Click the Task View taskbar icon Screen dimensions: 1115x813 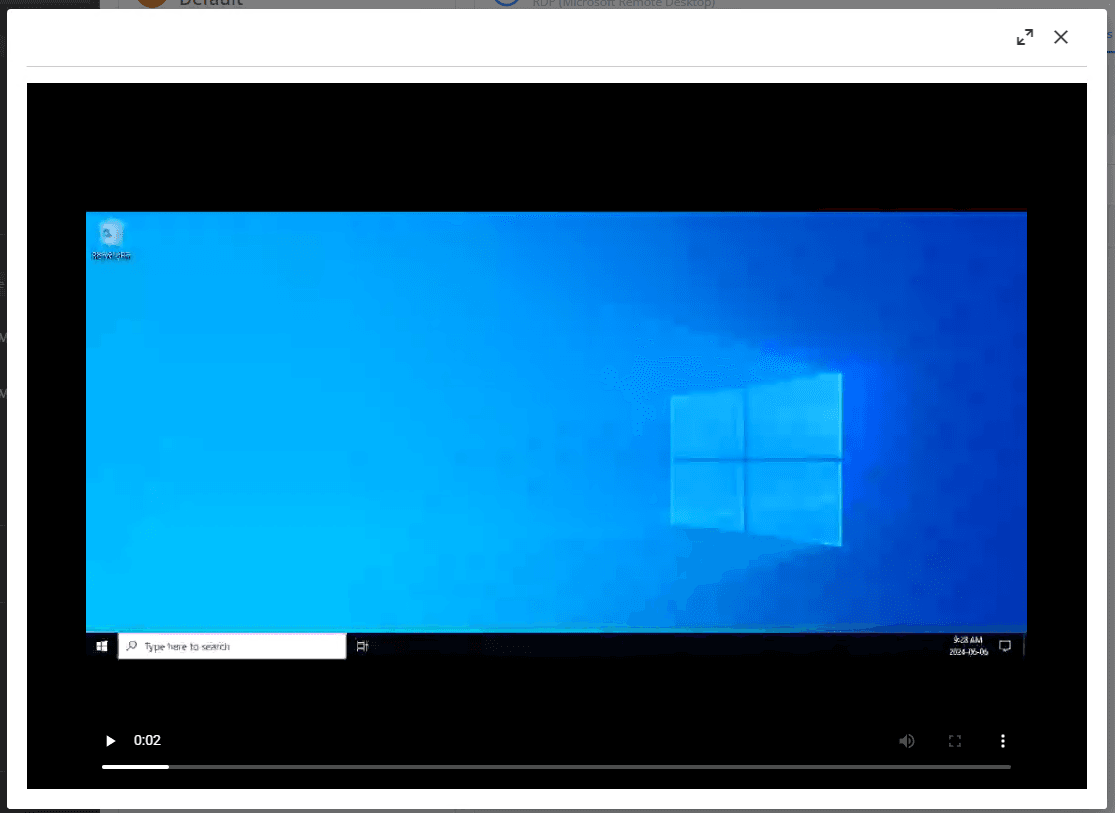362,647
